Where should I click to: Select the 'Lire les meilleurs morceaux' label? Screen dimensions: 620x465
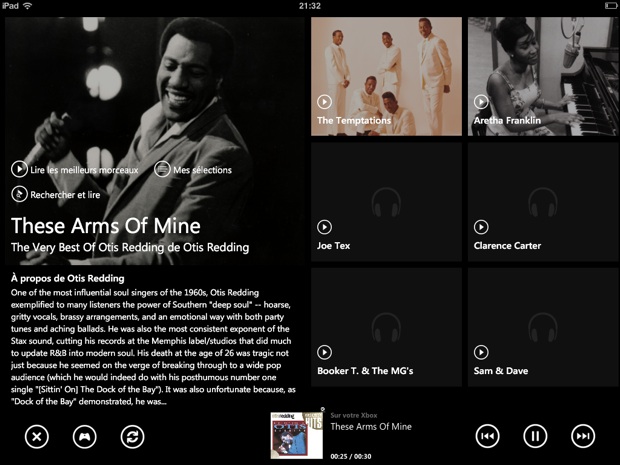(x=84, y=170)
